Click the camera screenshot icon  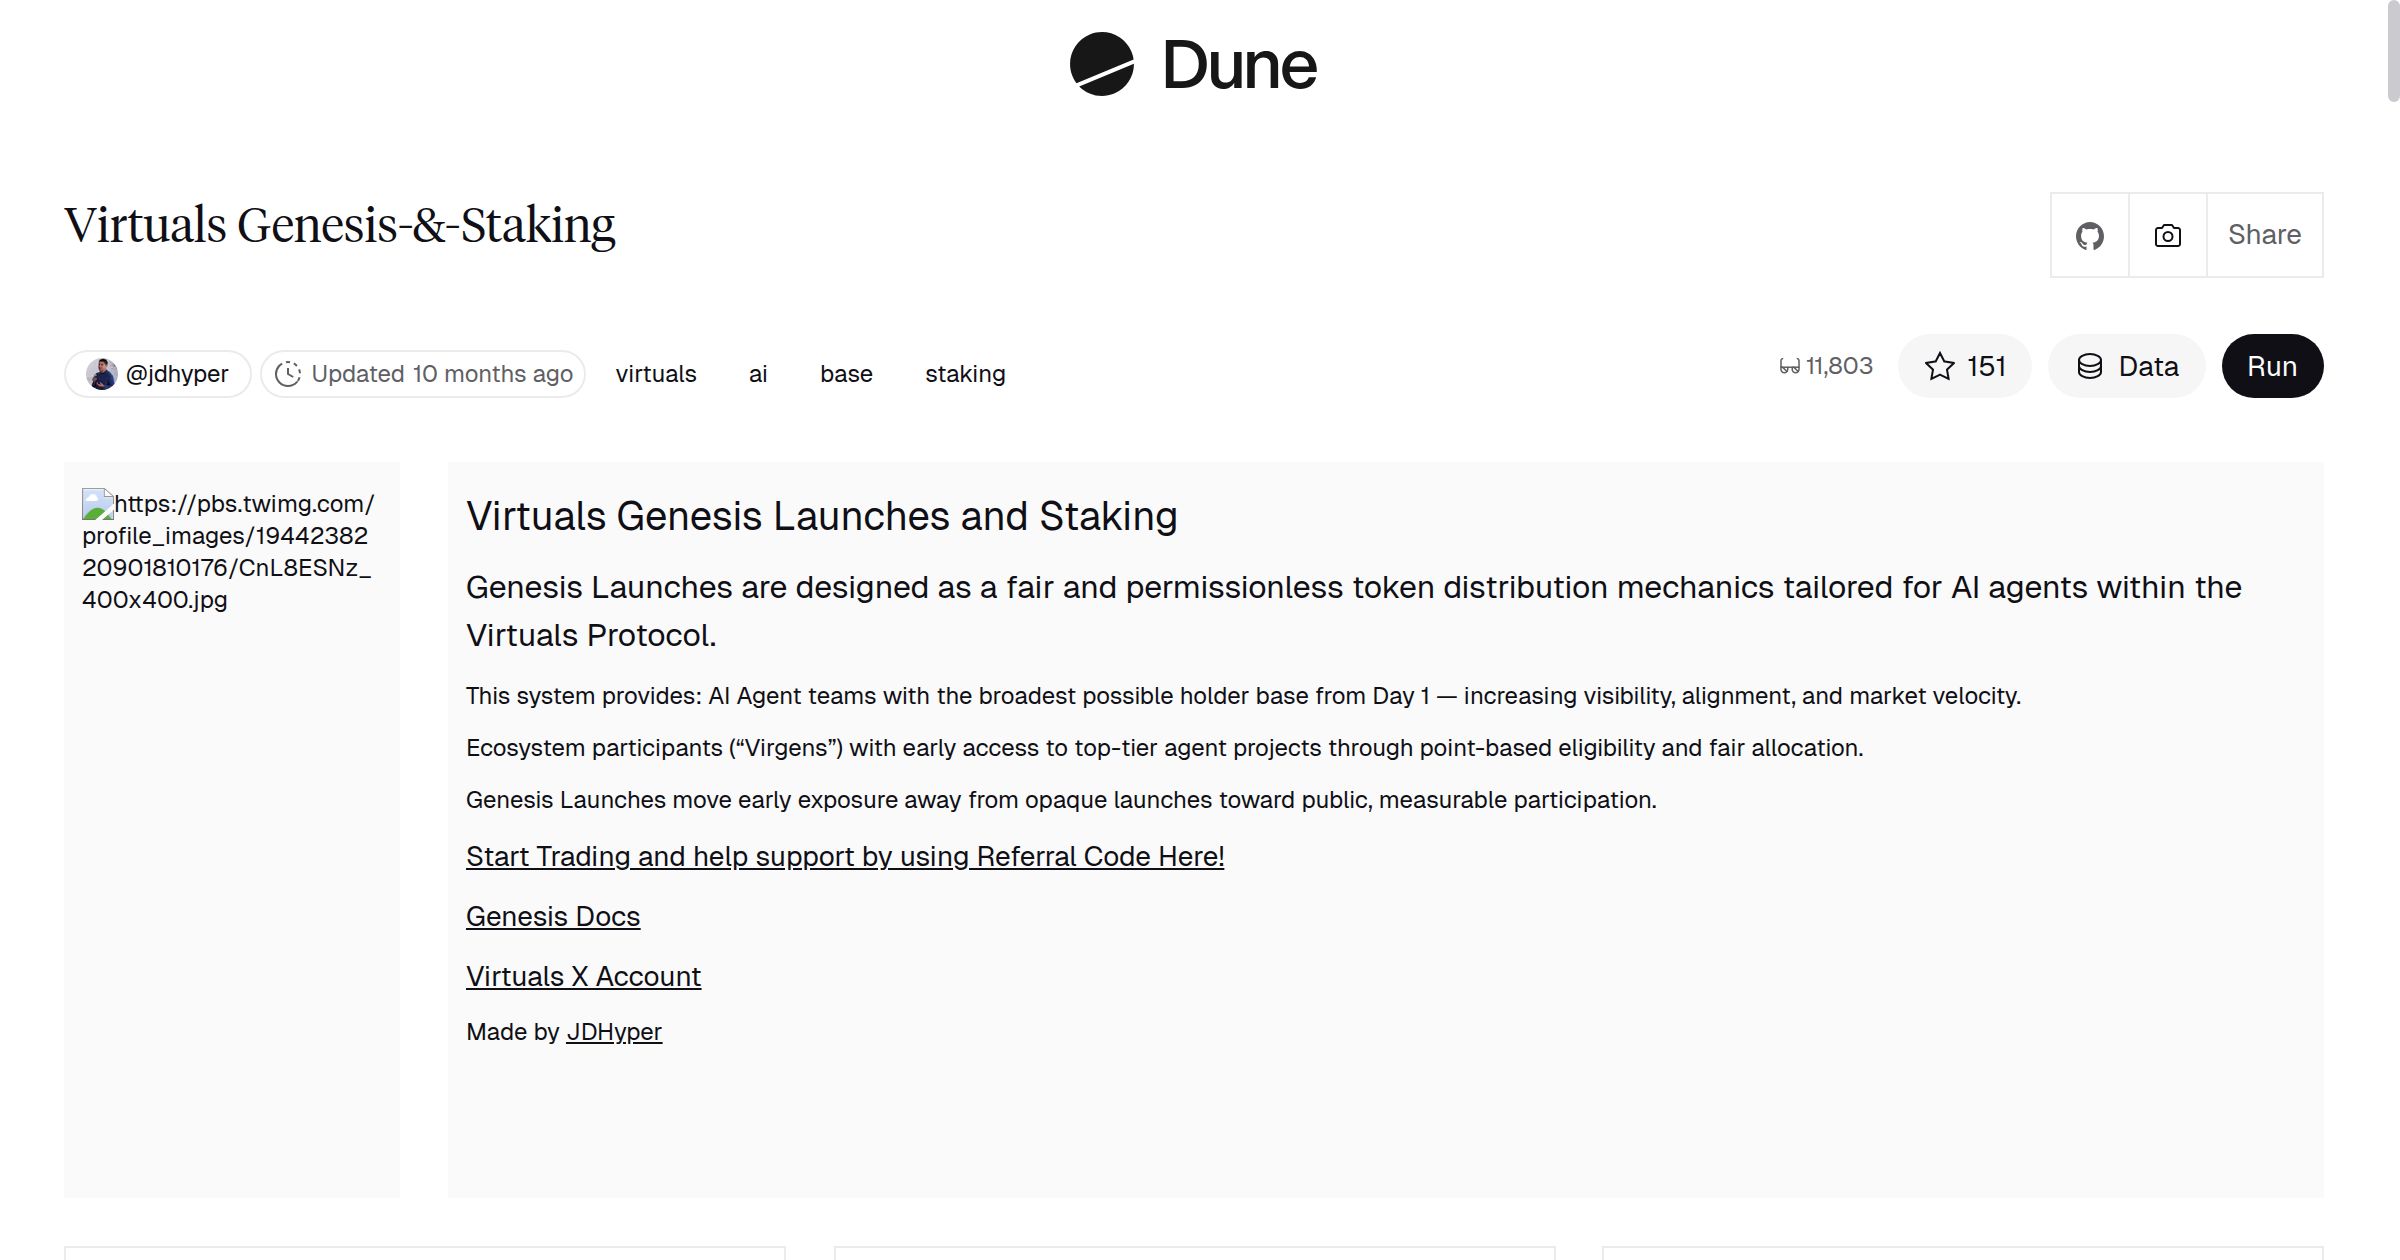[x=2165, y=234]
